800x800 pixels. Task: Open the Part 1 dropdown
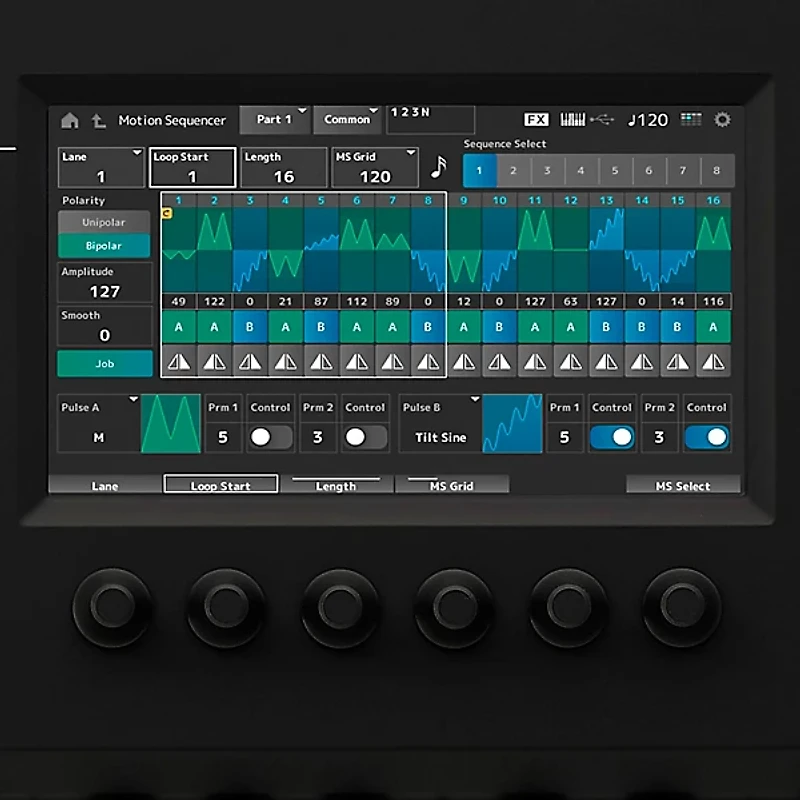click(x=275, y=118)
